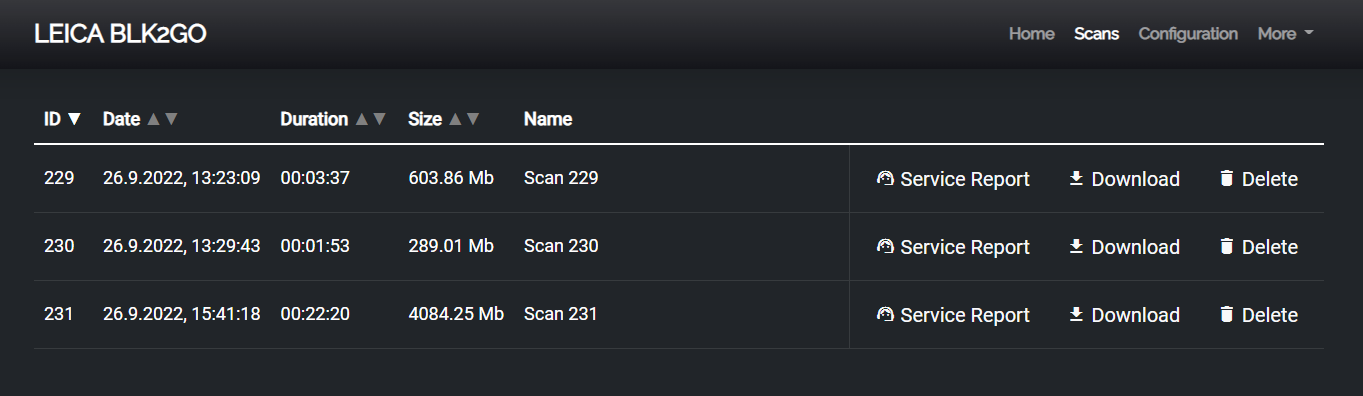Go to the Home page
This screenshot has height=396, width=1363.
1031,34
